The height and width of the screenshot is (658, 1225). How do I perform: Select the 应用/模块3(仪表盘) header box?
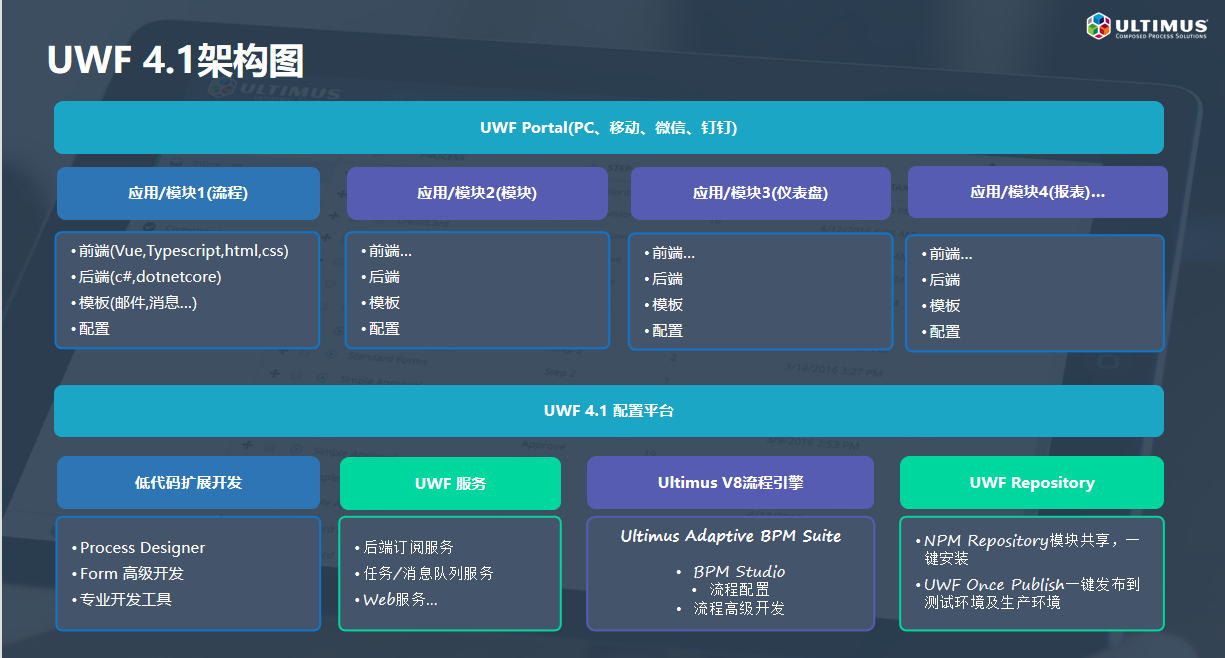click(x=761, y=193)
